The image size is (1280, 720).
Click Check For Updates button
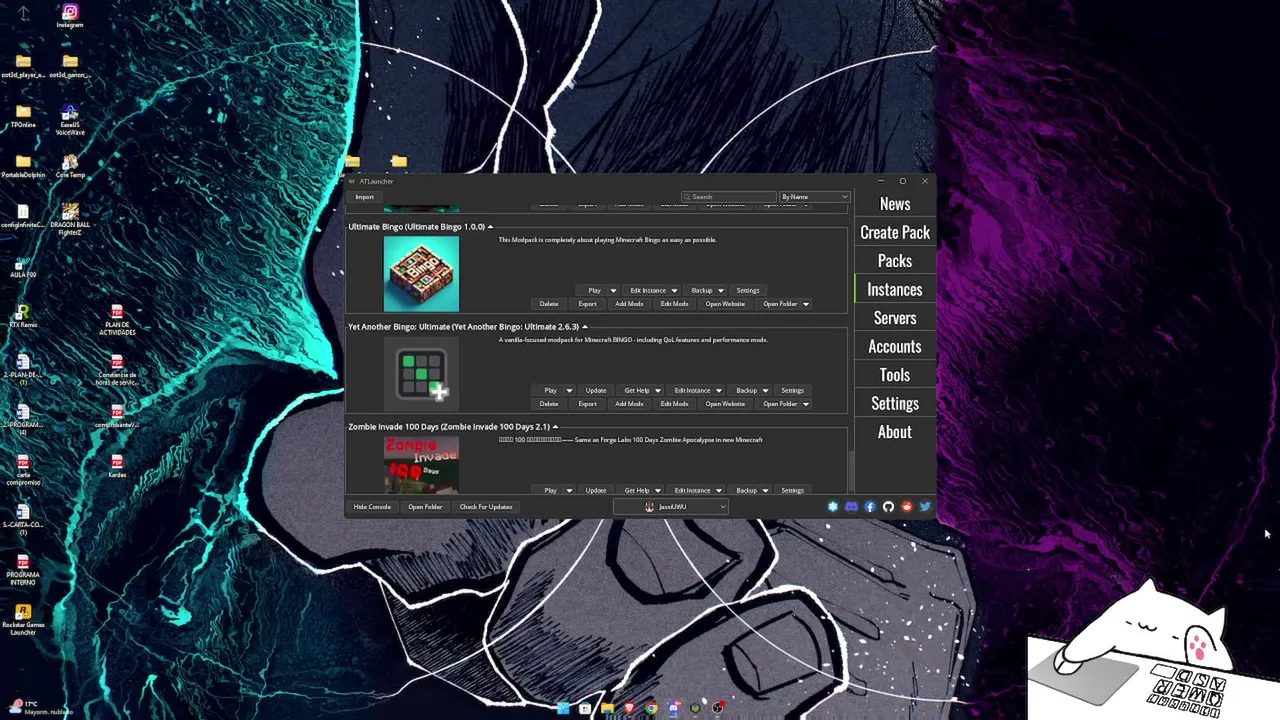point(486,507)
